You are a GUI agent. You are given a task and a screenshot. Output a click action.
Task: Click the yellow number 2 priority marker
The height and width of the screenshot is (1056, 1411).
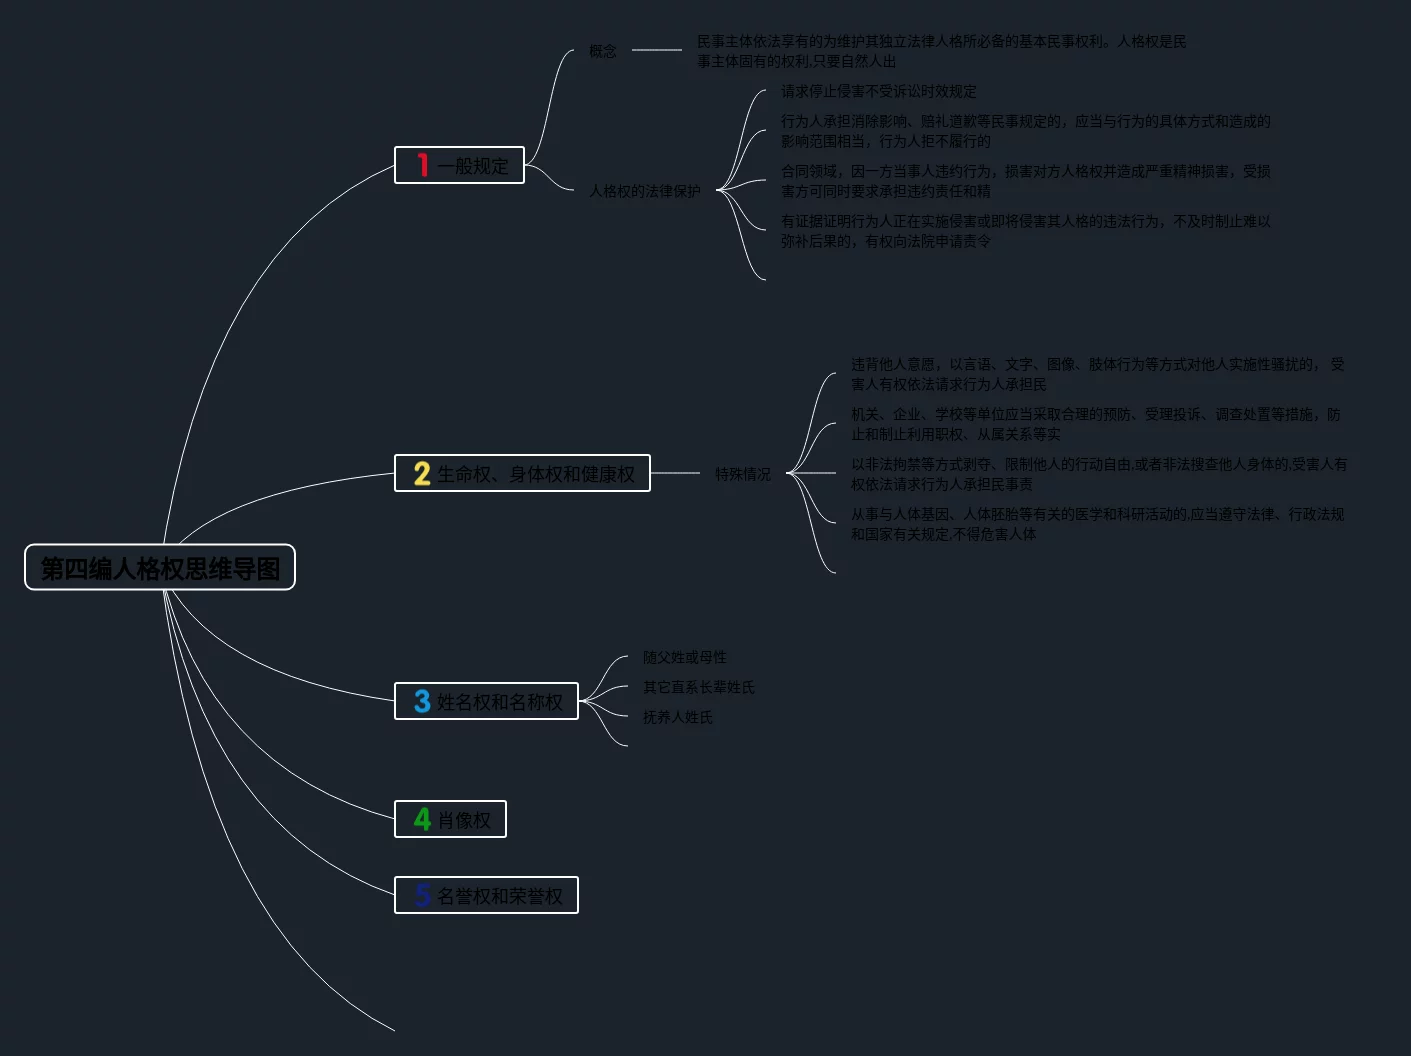coord(422,473)
